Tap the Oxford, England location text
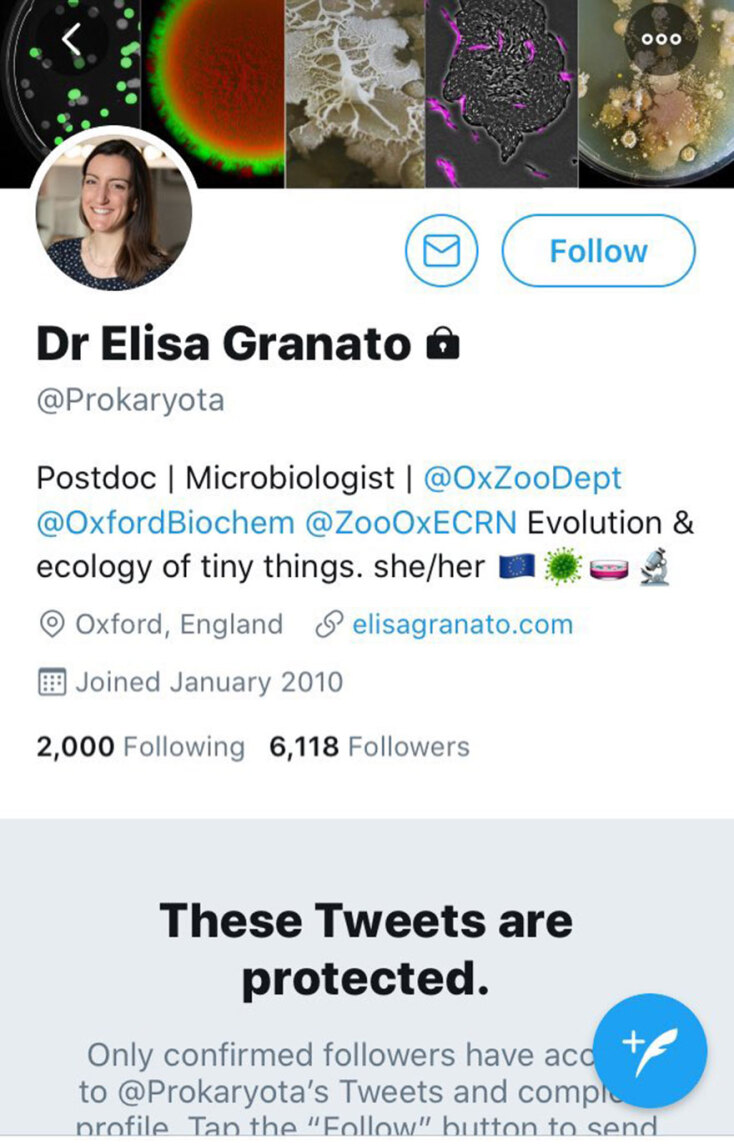 (x=179, y=625)
